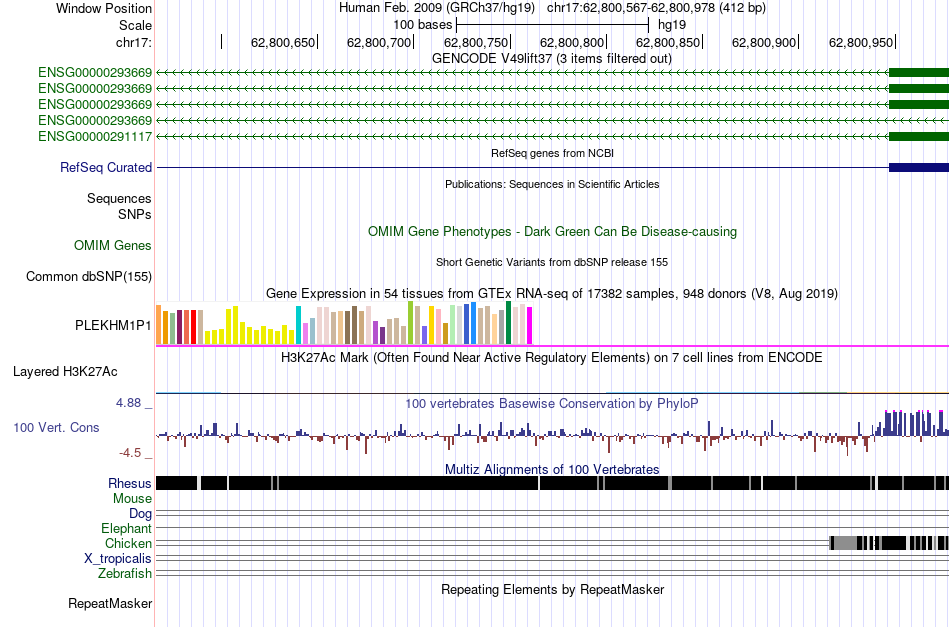Open Publications: Sequences in Scientific Articles title

tap(552, 184)
